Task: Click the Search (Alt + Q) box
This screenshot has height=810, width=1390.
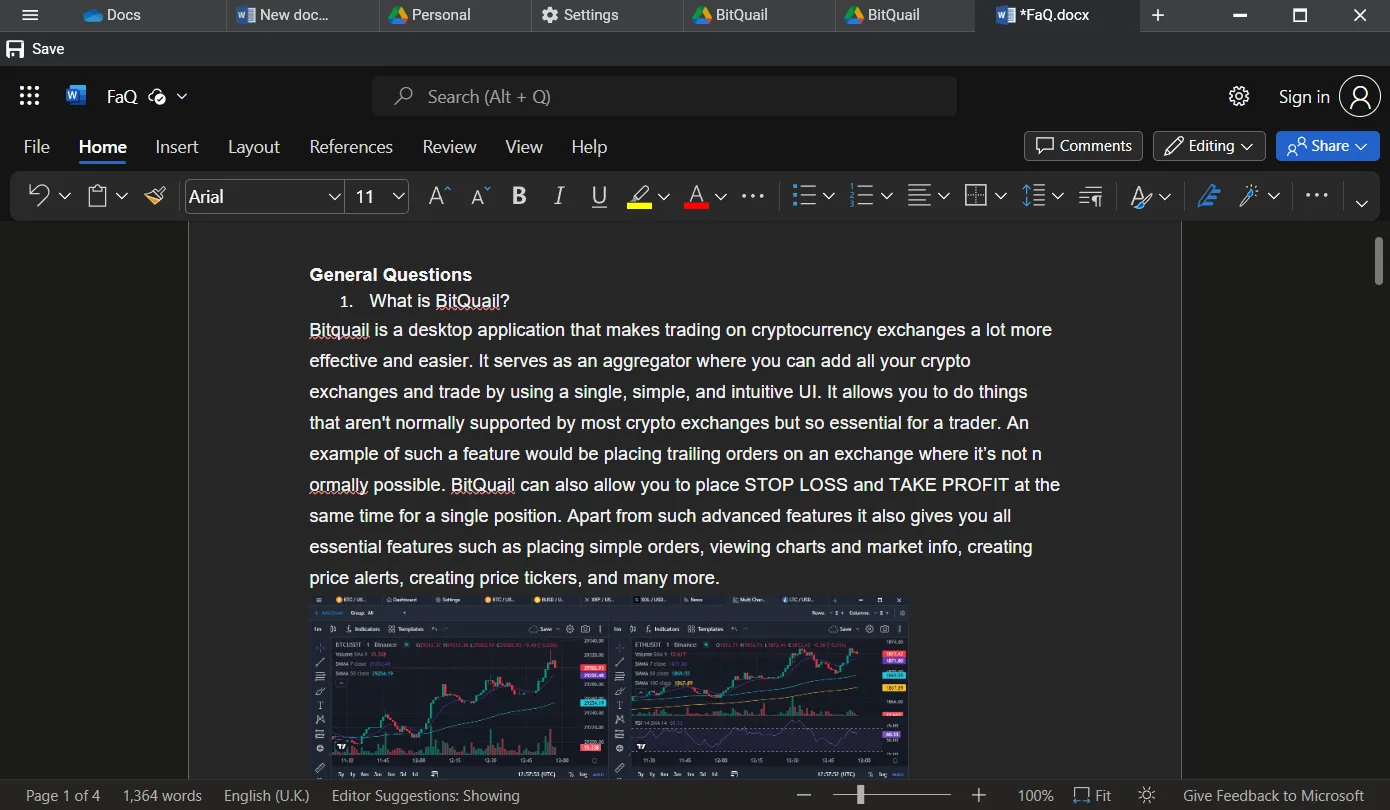Action: point(664,97)
